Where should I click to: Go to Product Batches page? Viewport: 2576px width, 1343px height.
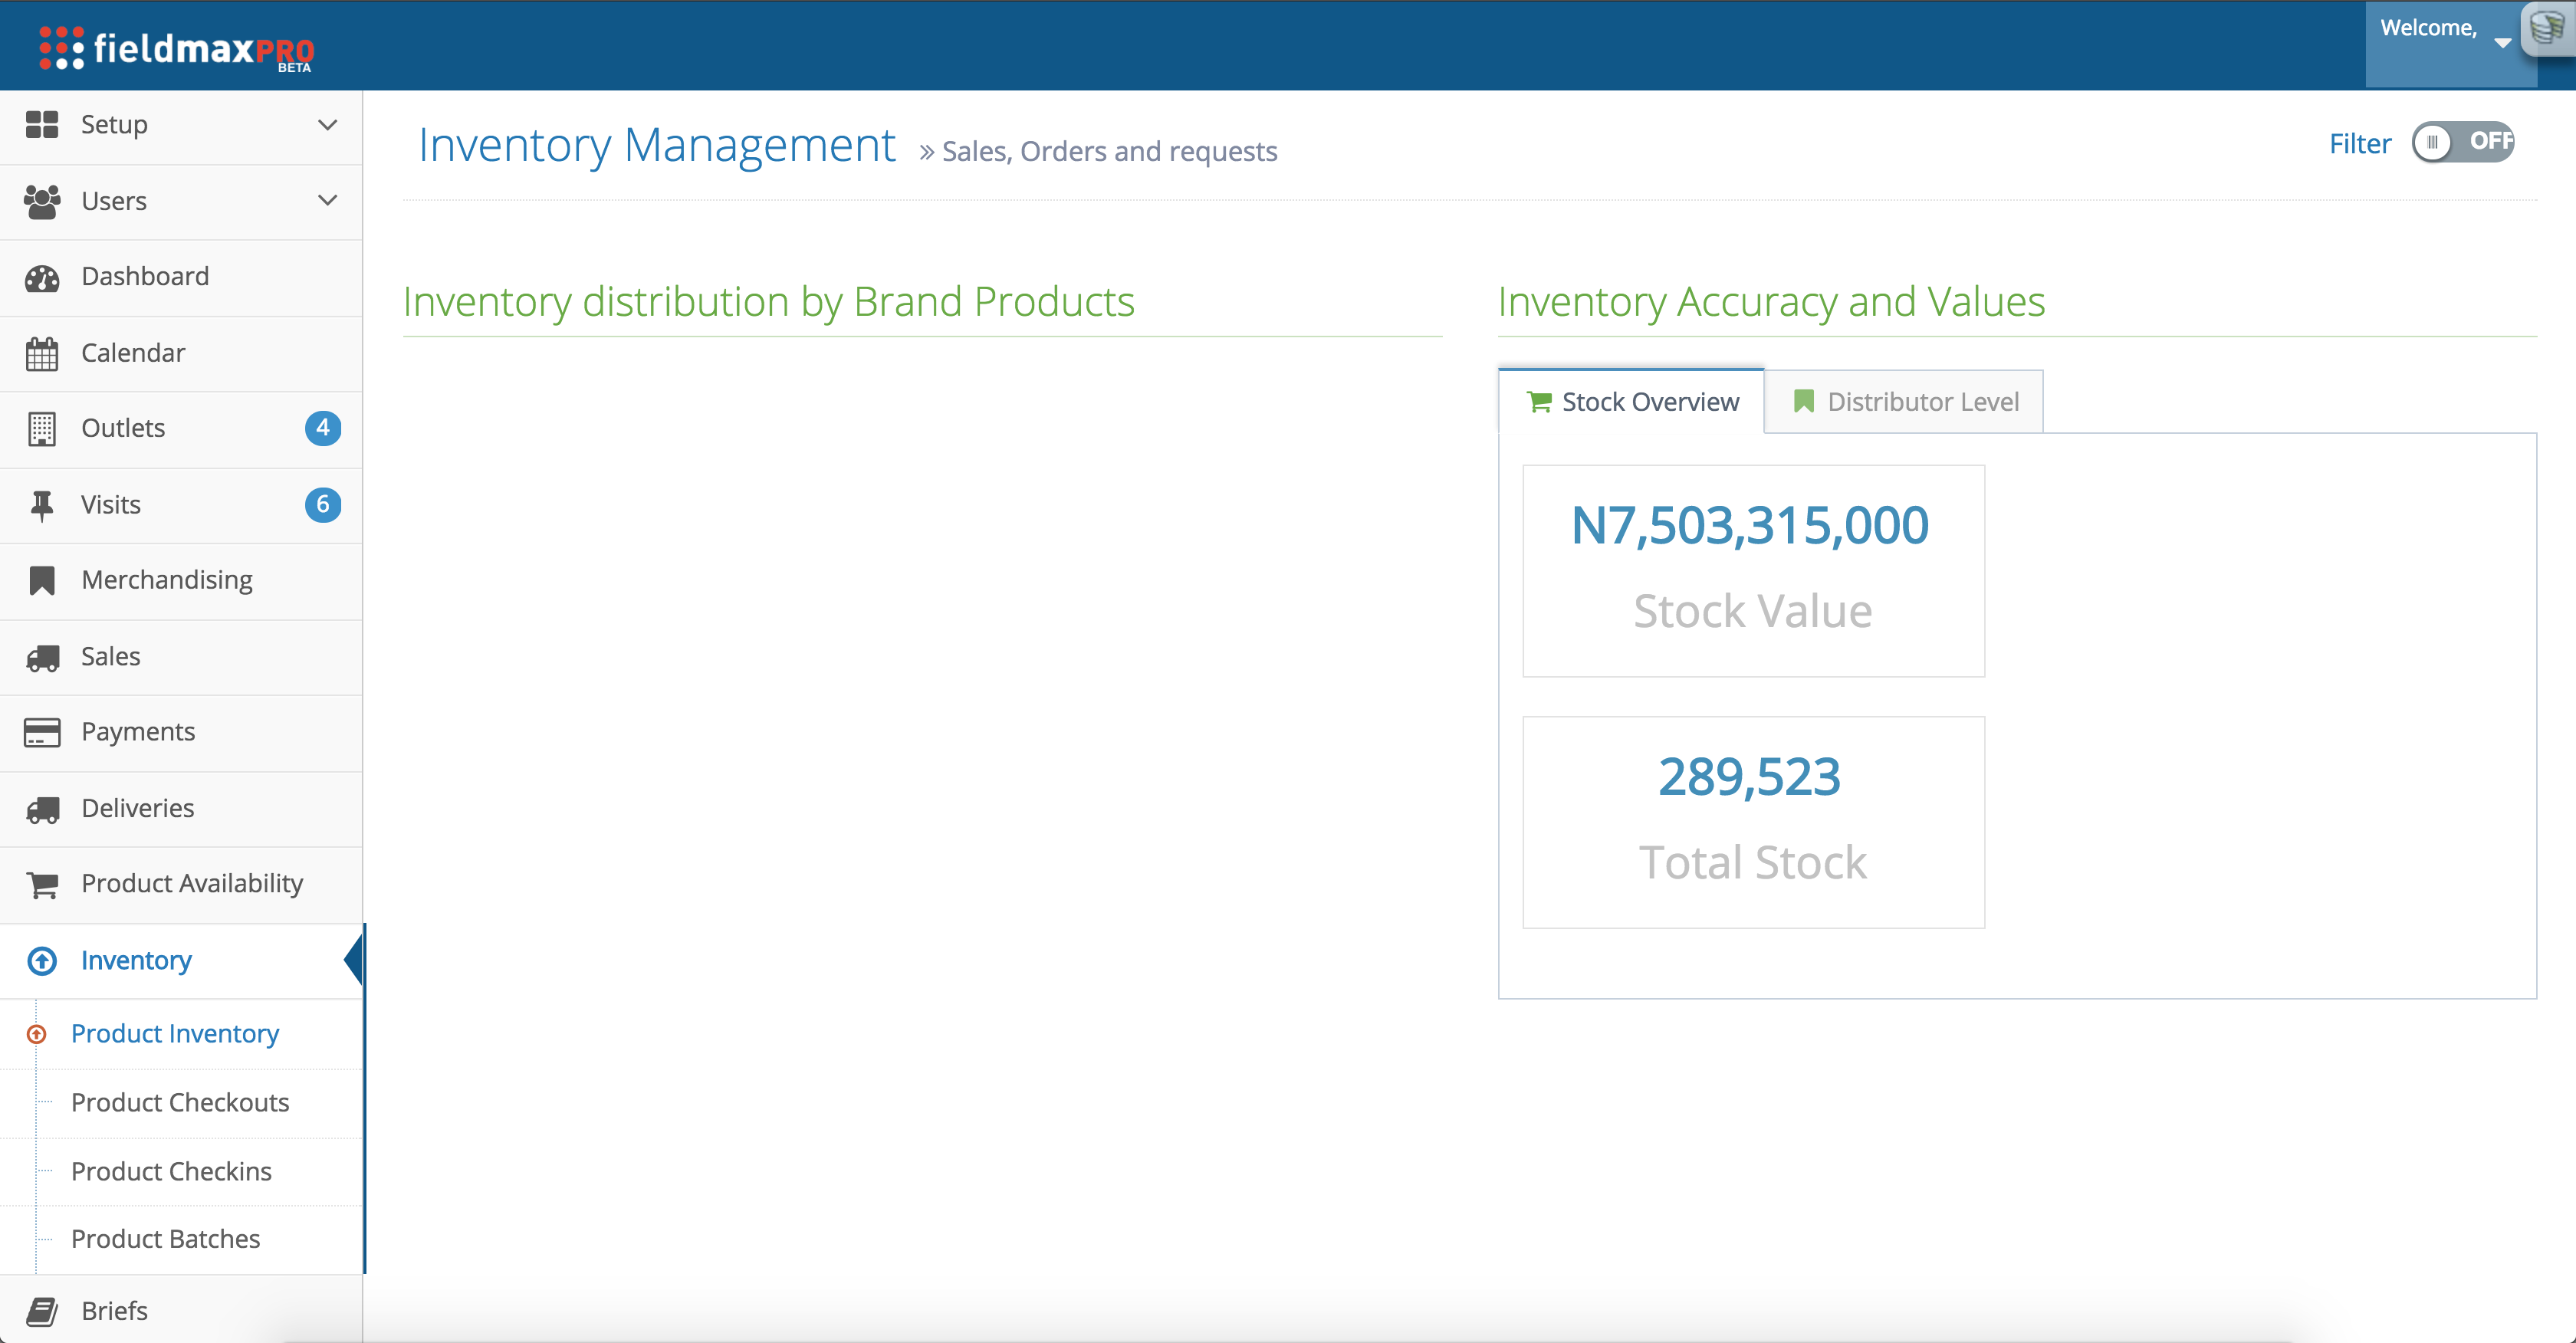[165, 1239]
